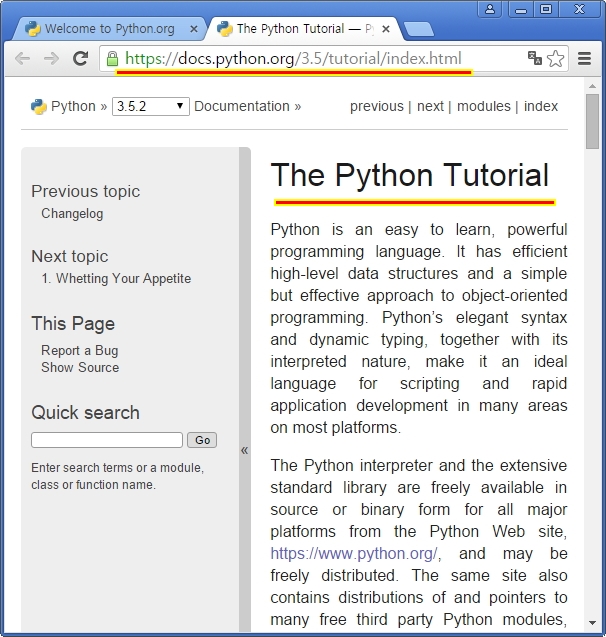Go back using the browser back arrow
Screen dimensions: 606x637
(22, 59)
